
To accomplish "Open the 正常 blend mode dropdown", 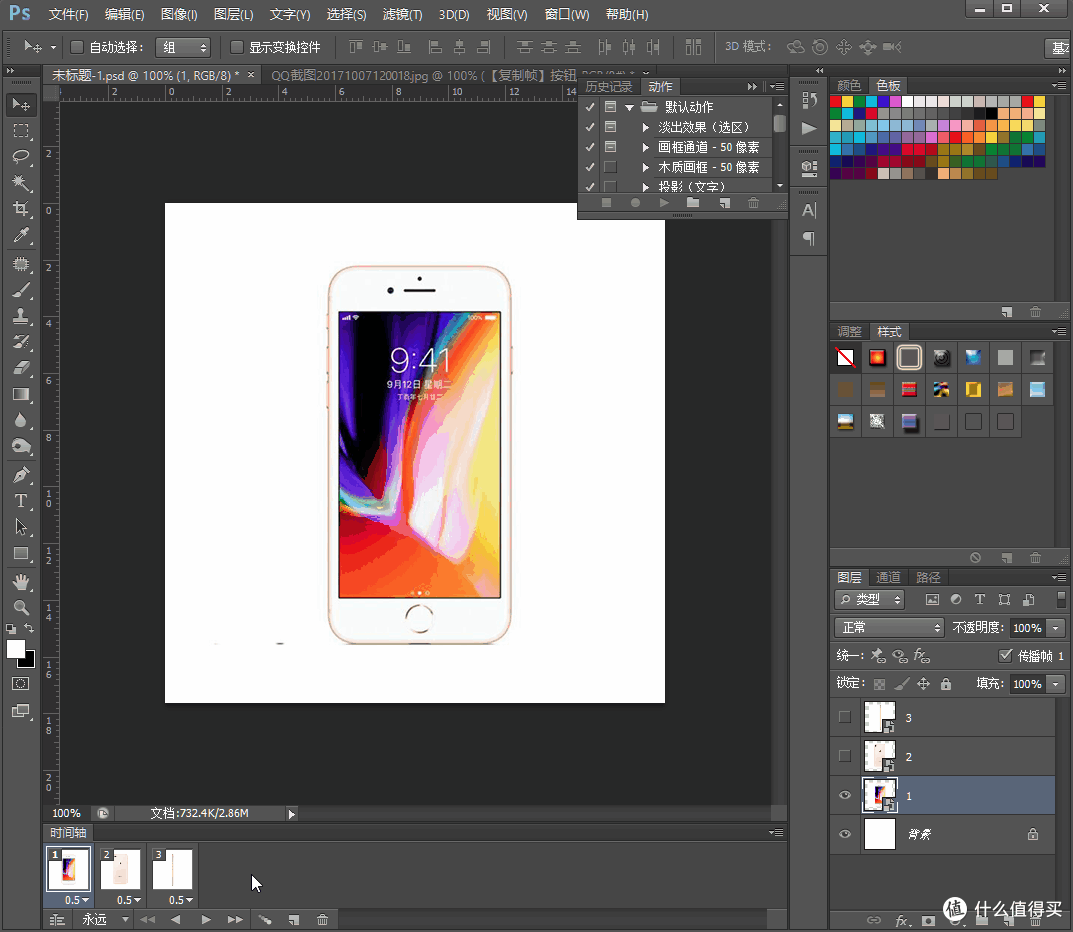I will (x=889, y=627).
